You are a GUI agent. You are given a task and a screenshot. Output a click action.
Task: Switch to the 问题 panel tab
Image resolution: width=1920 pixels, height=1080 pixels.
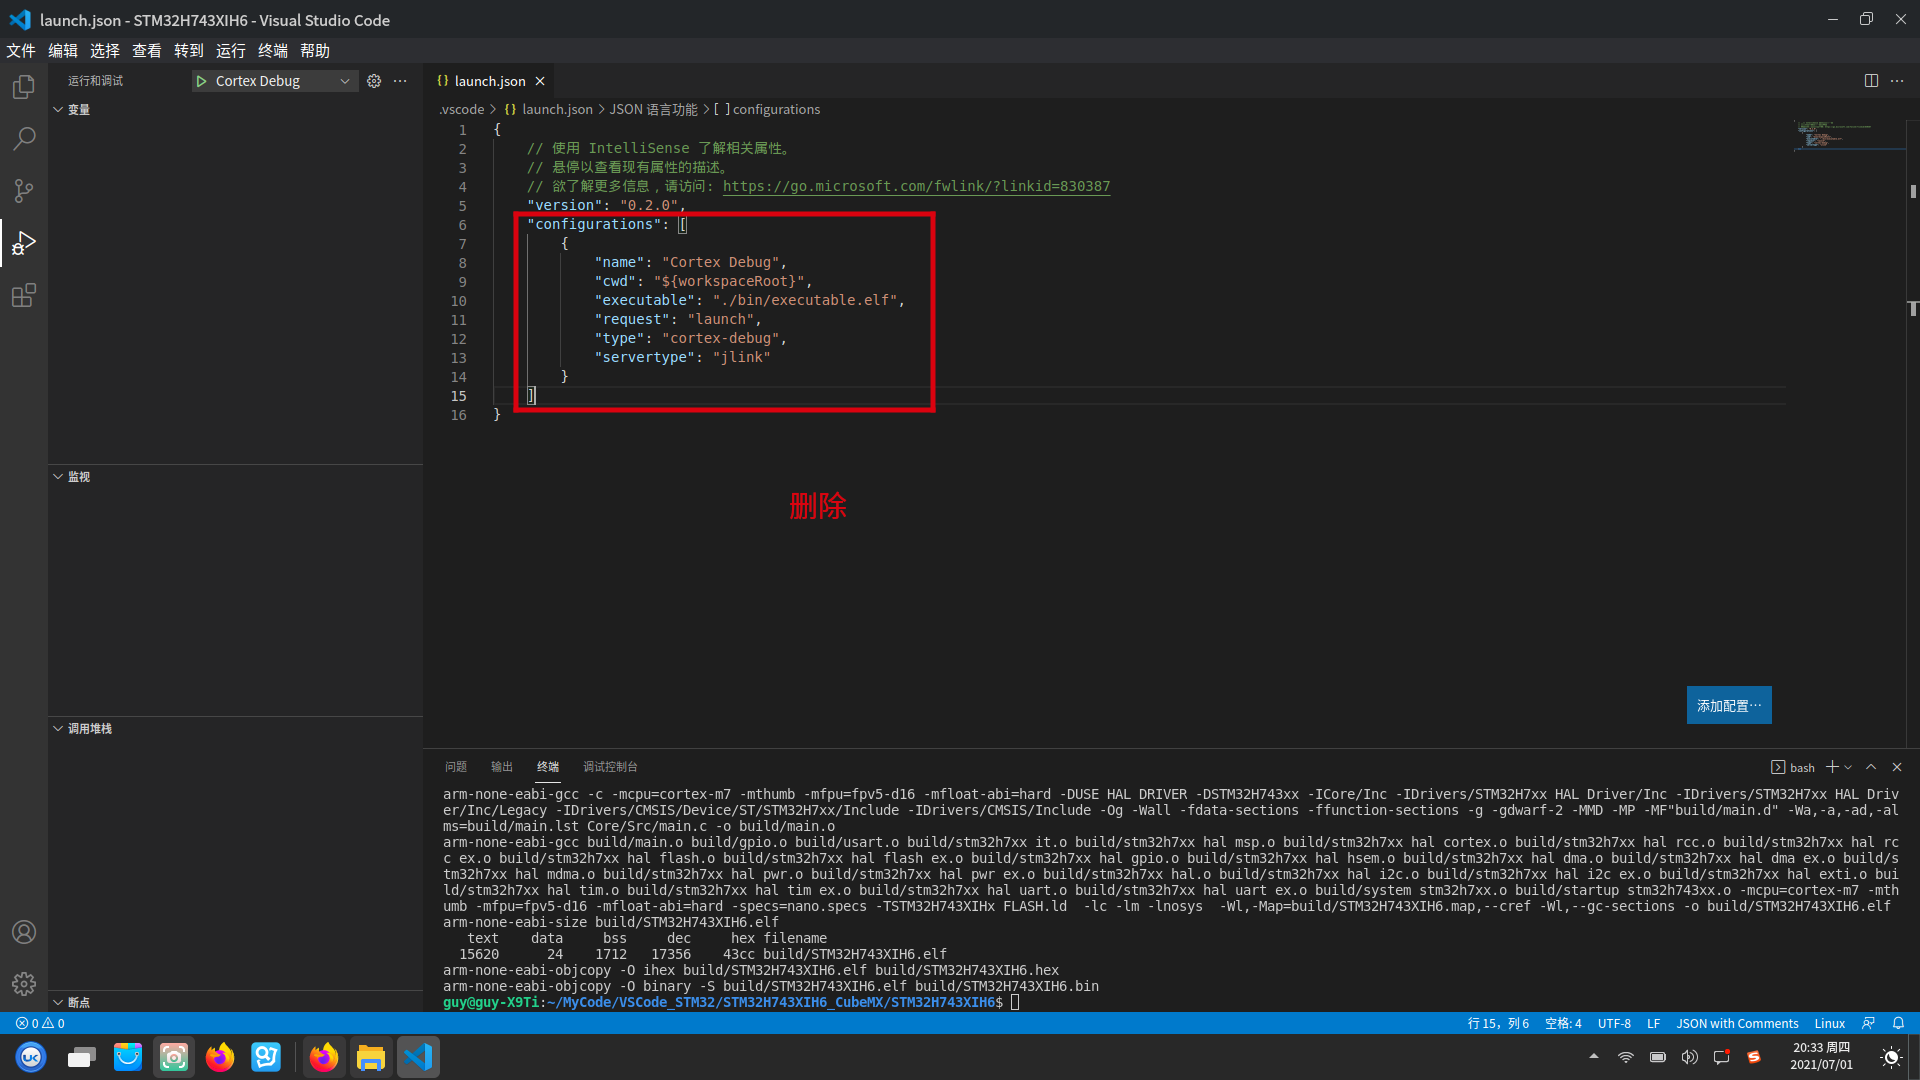click(456, 767)
